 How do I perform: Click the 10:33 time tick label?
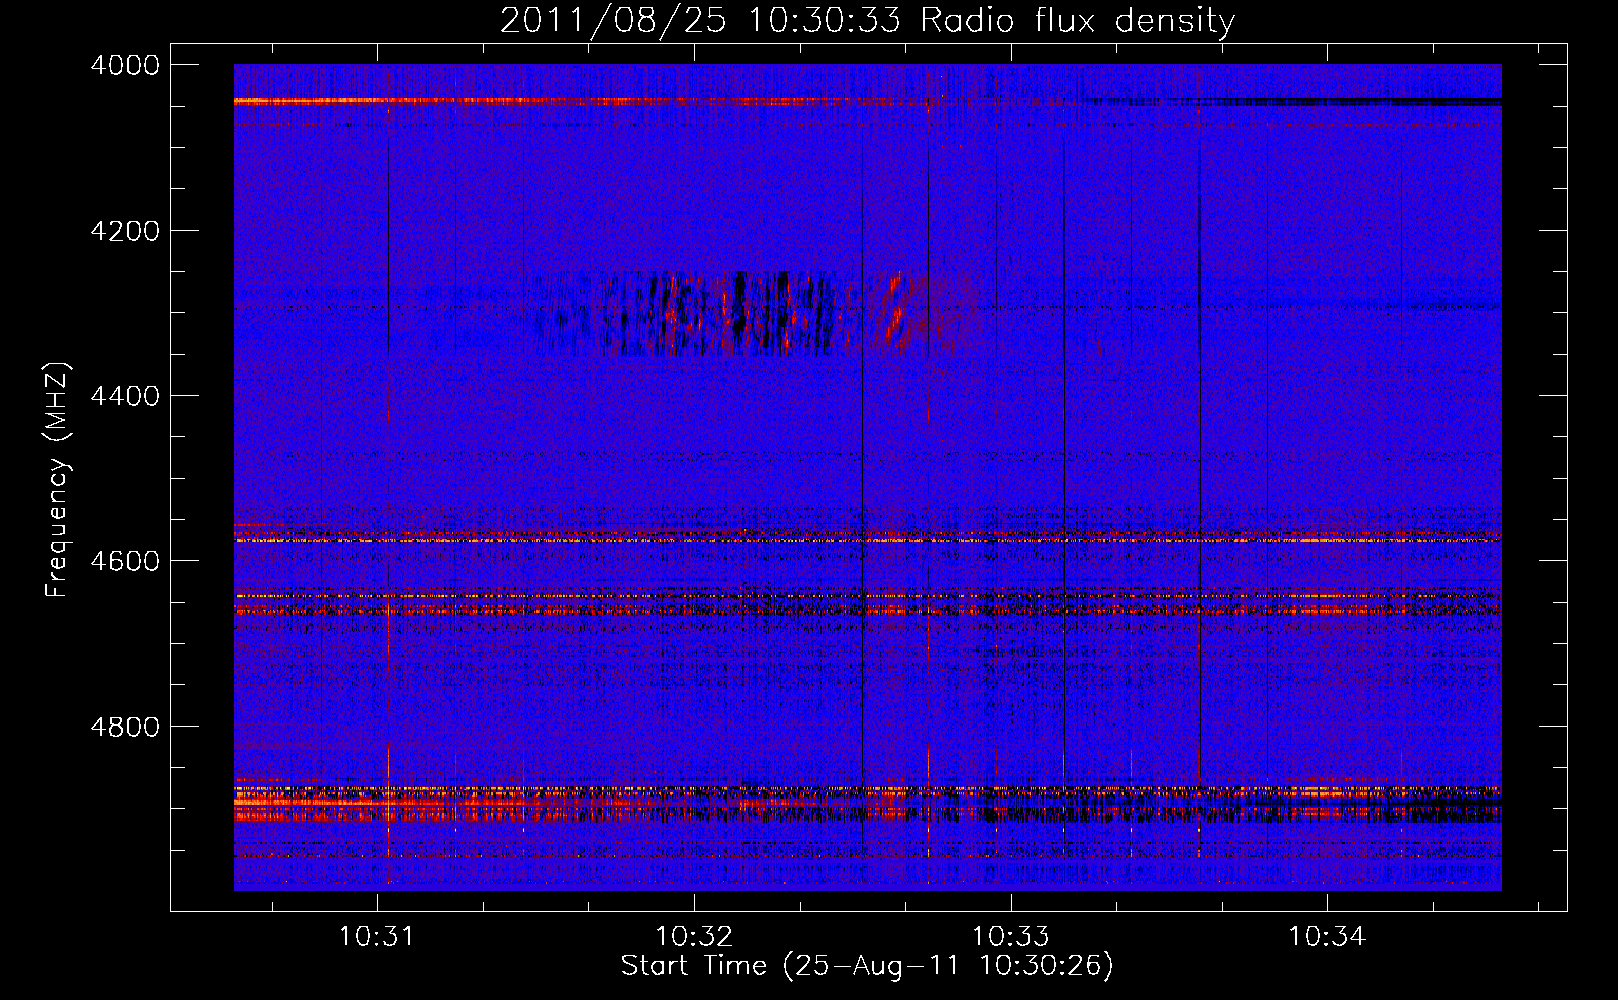coord(1011,937)
